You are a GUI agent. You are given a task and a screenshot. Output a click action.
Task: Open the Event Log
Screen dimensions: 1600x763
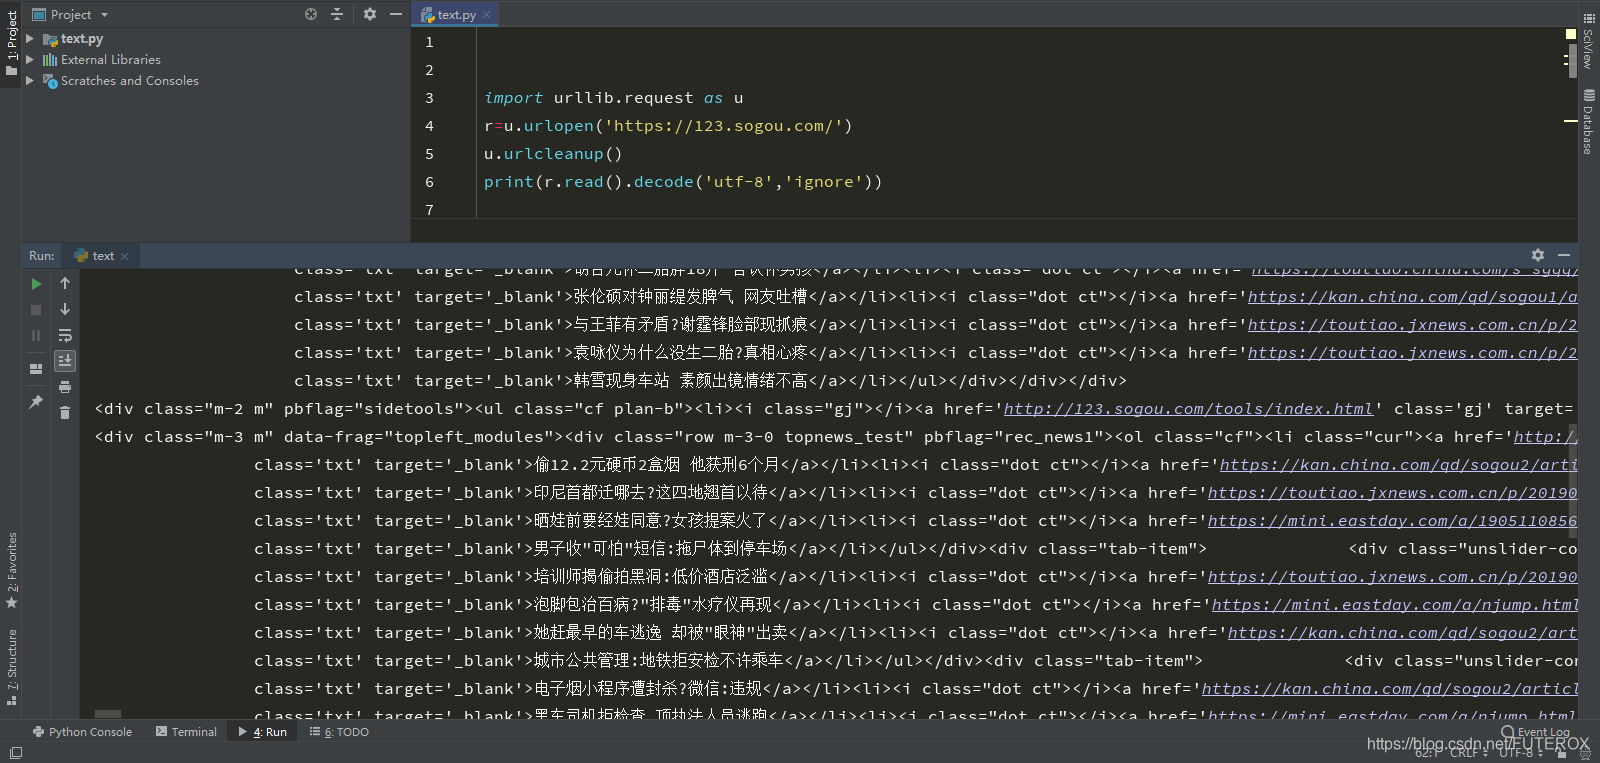(1536, 732)
